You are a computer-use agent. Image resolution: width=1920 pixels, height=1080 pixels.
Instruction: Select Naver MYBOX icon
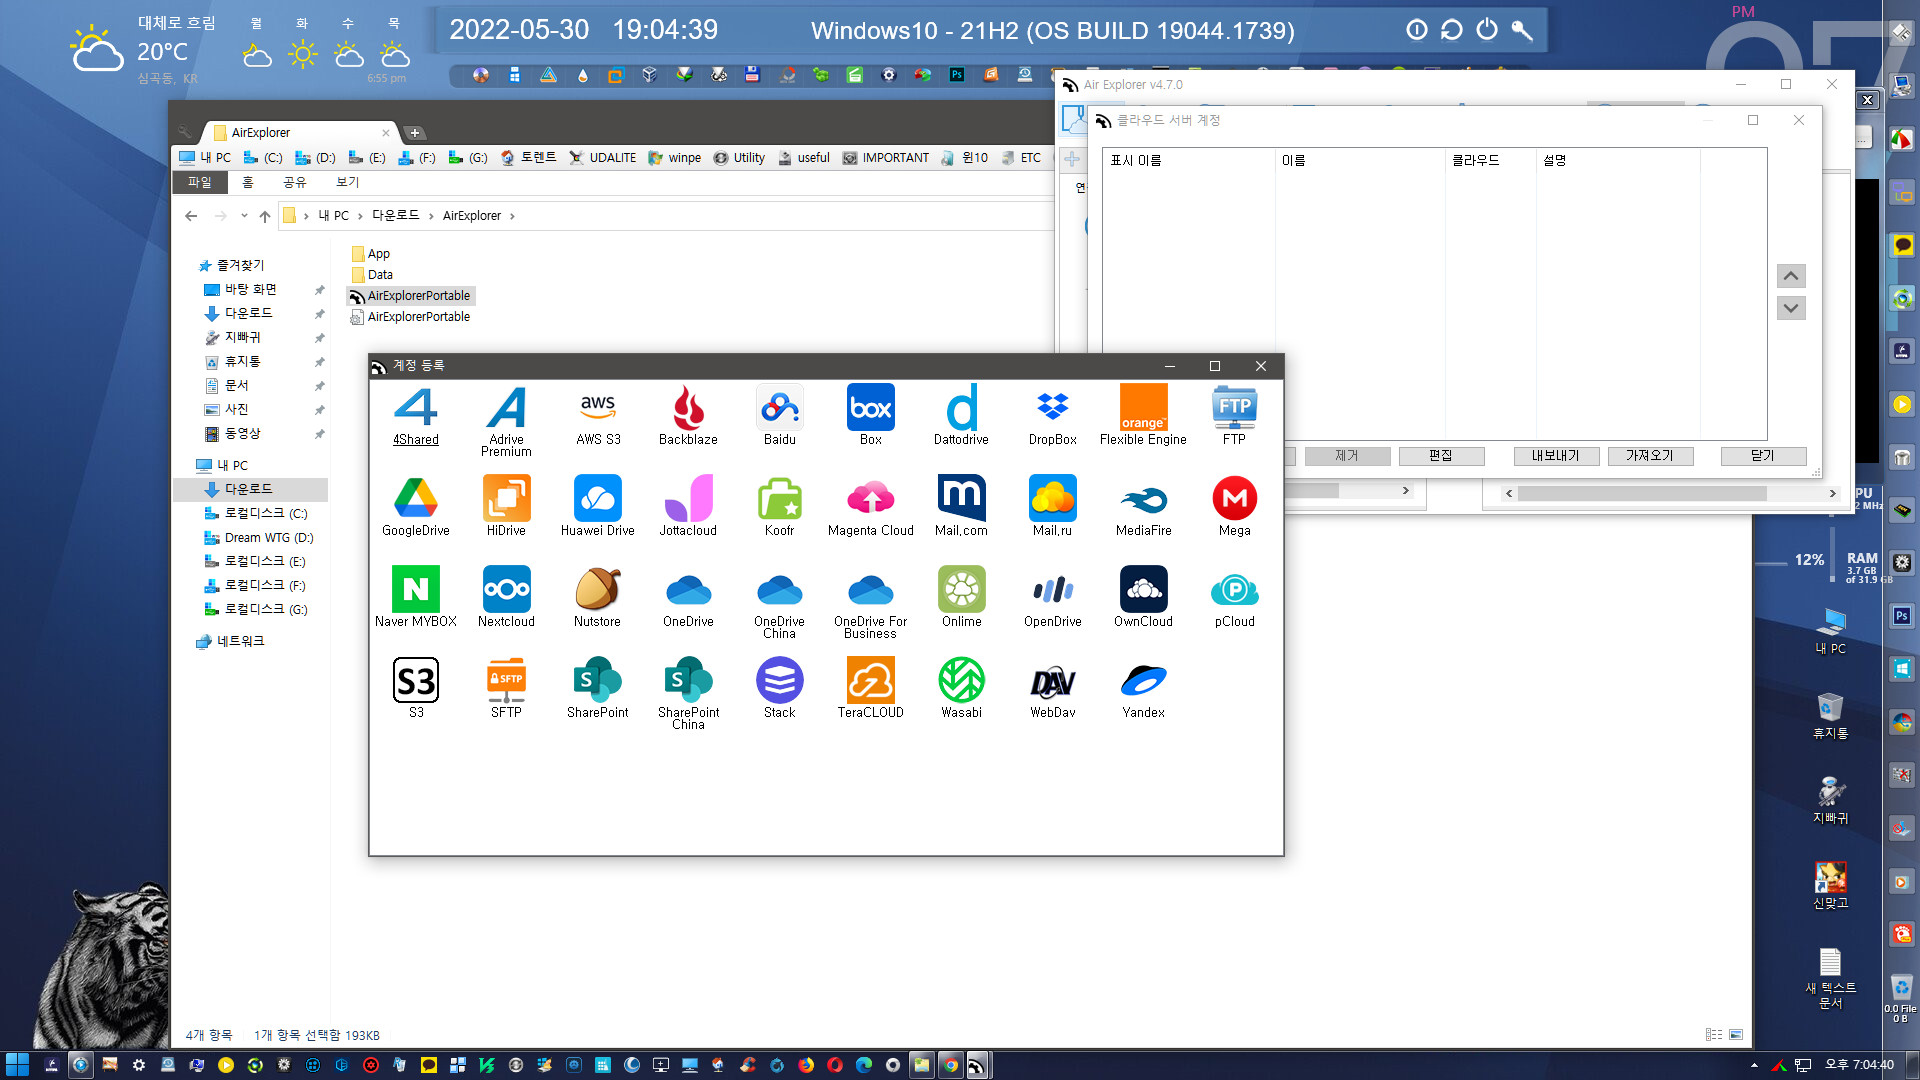pos(416,597)
